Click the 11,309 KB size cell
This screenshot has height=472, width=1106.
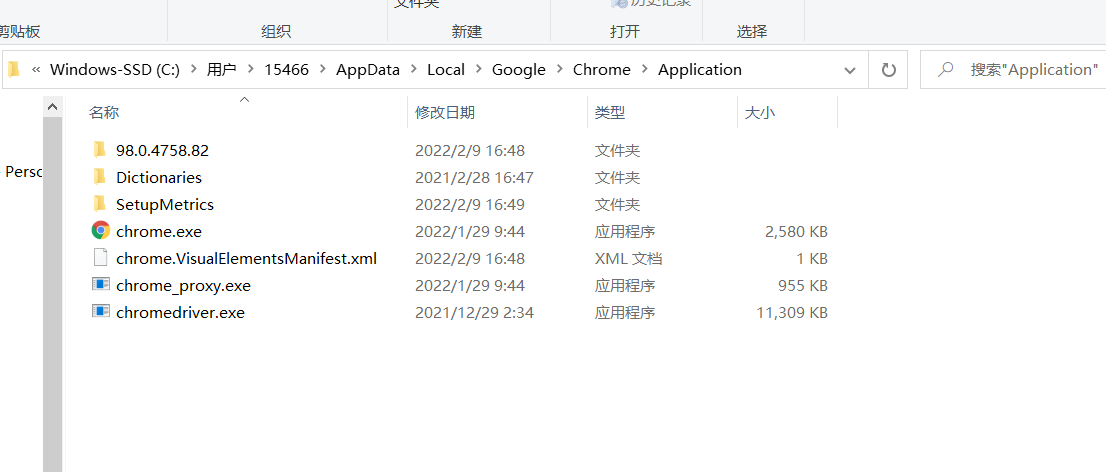pos(792,313)
